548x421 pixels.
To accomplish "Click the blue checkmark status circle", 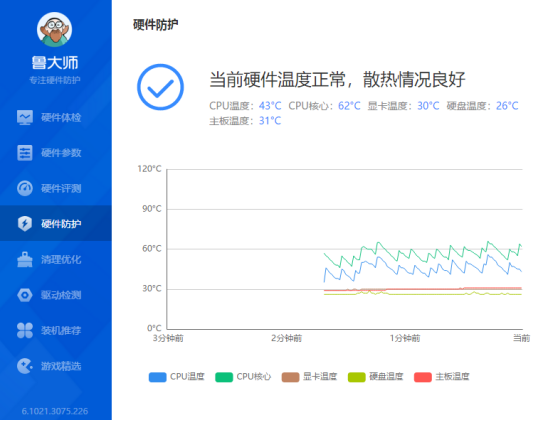I will click(160, 87).
